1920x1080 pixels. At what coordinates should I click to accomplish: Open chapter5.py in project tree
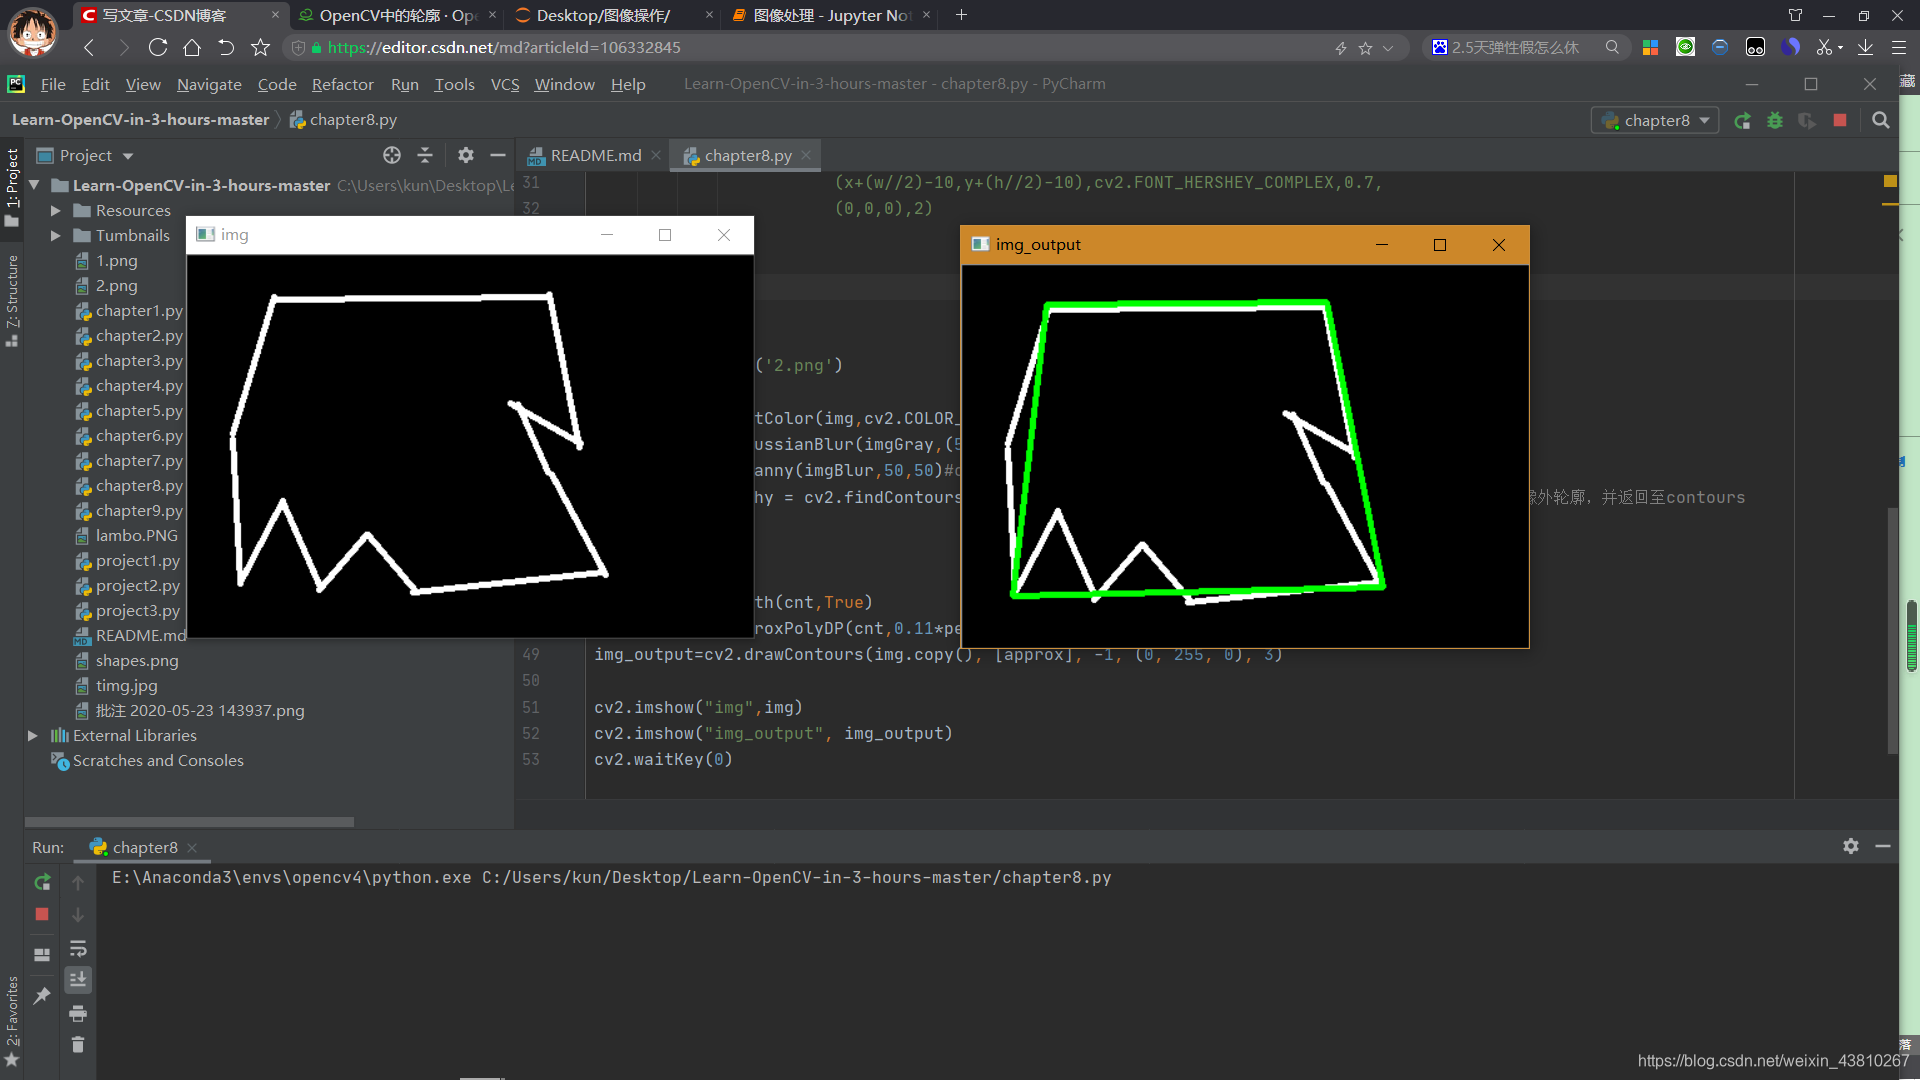(139, 411)
